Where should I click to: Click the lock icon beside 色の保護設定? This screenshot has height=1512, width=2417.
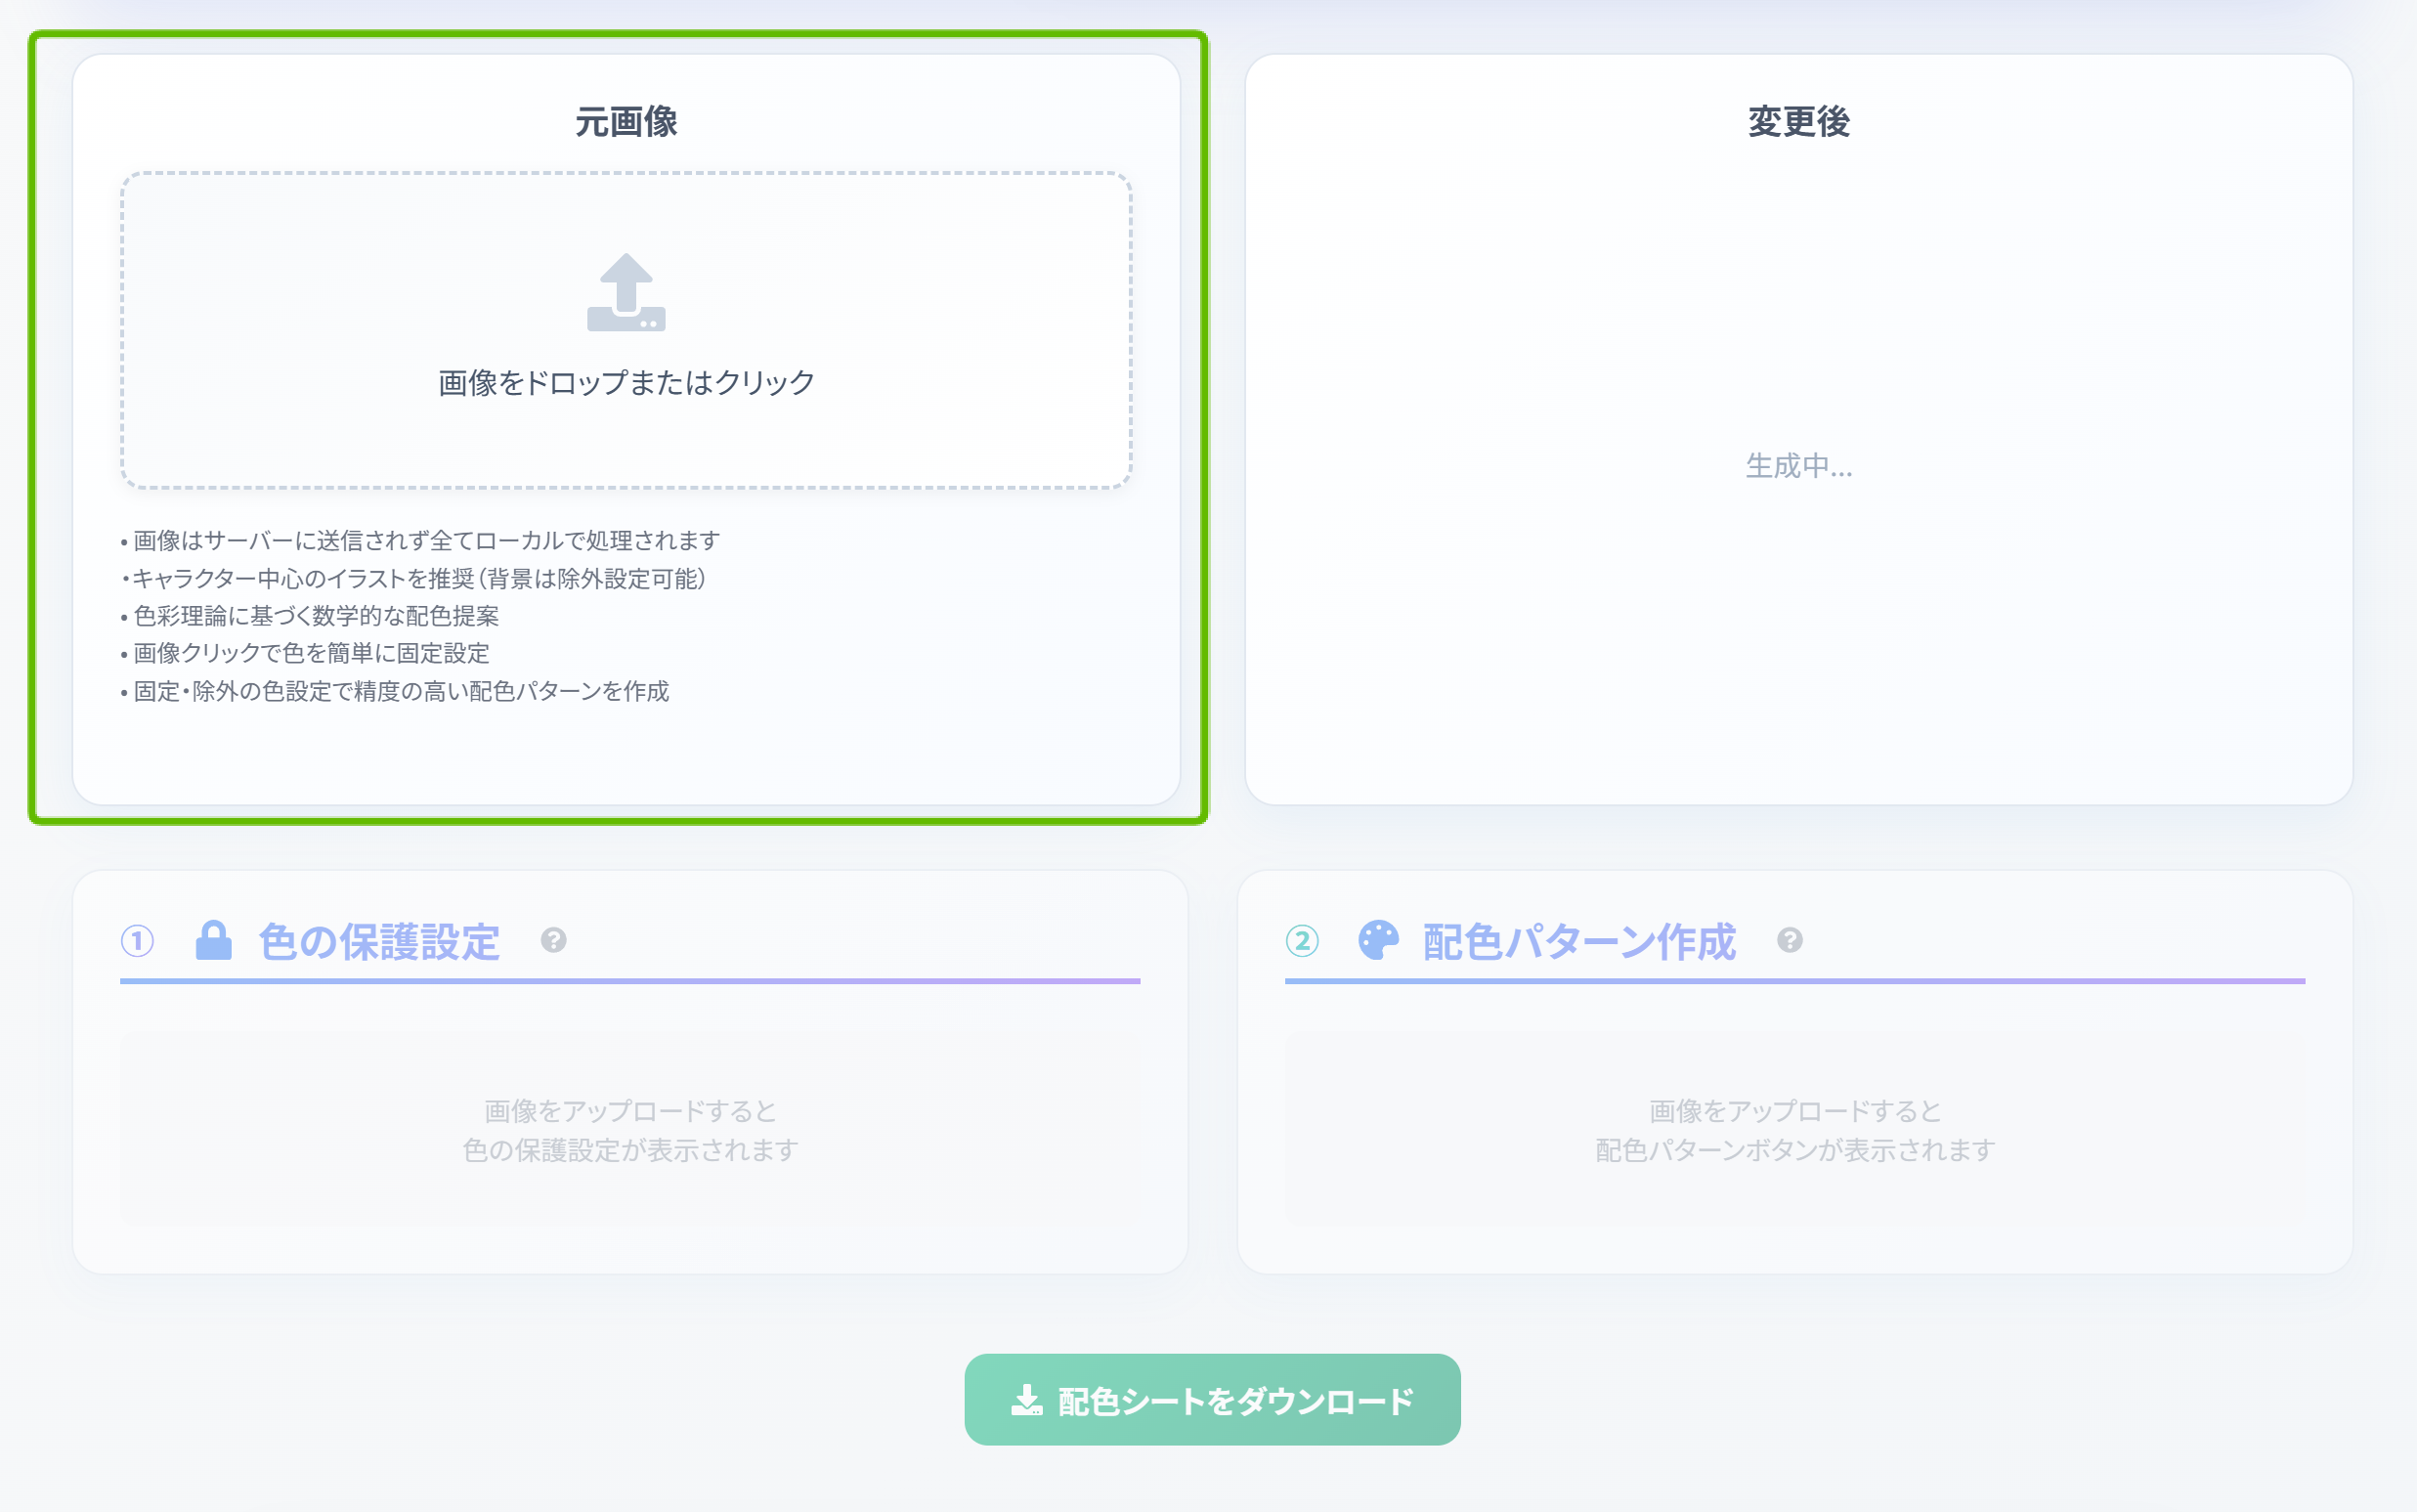tap(213, 940)
